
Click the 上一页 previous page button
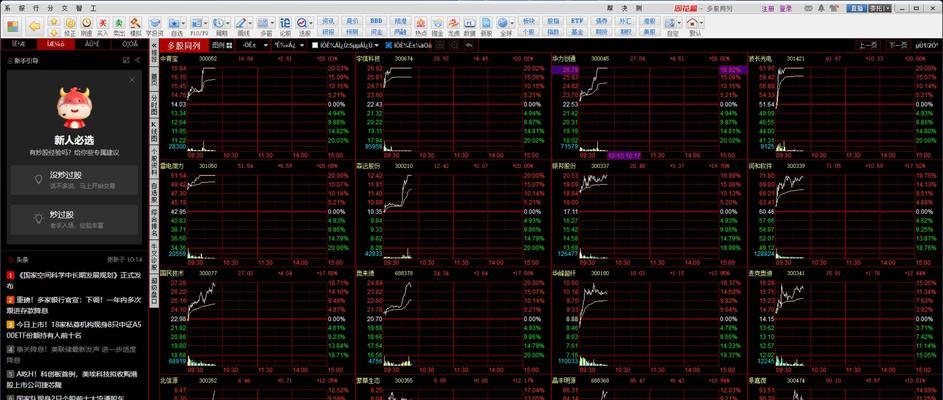pyautogui.click(x=868, y=45)
